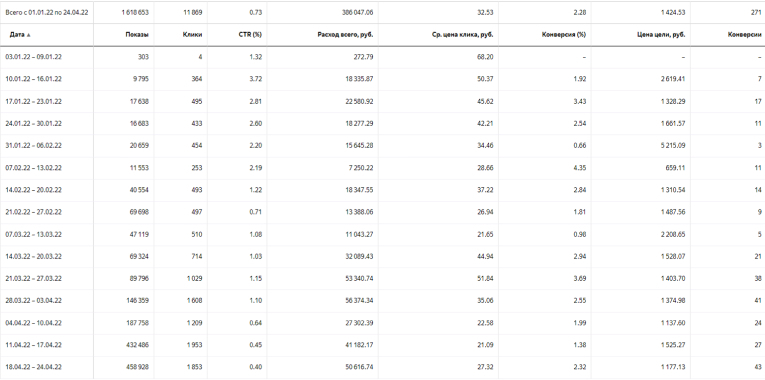Sort table by Показы column header
The width and height of the screenshot is (765, 380).
pyautogui.click(x=137, y=35)
